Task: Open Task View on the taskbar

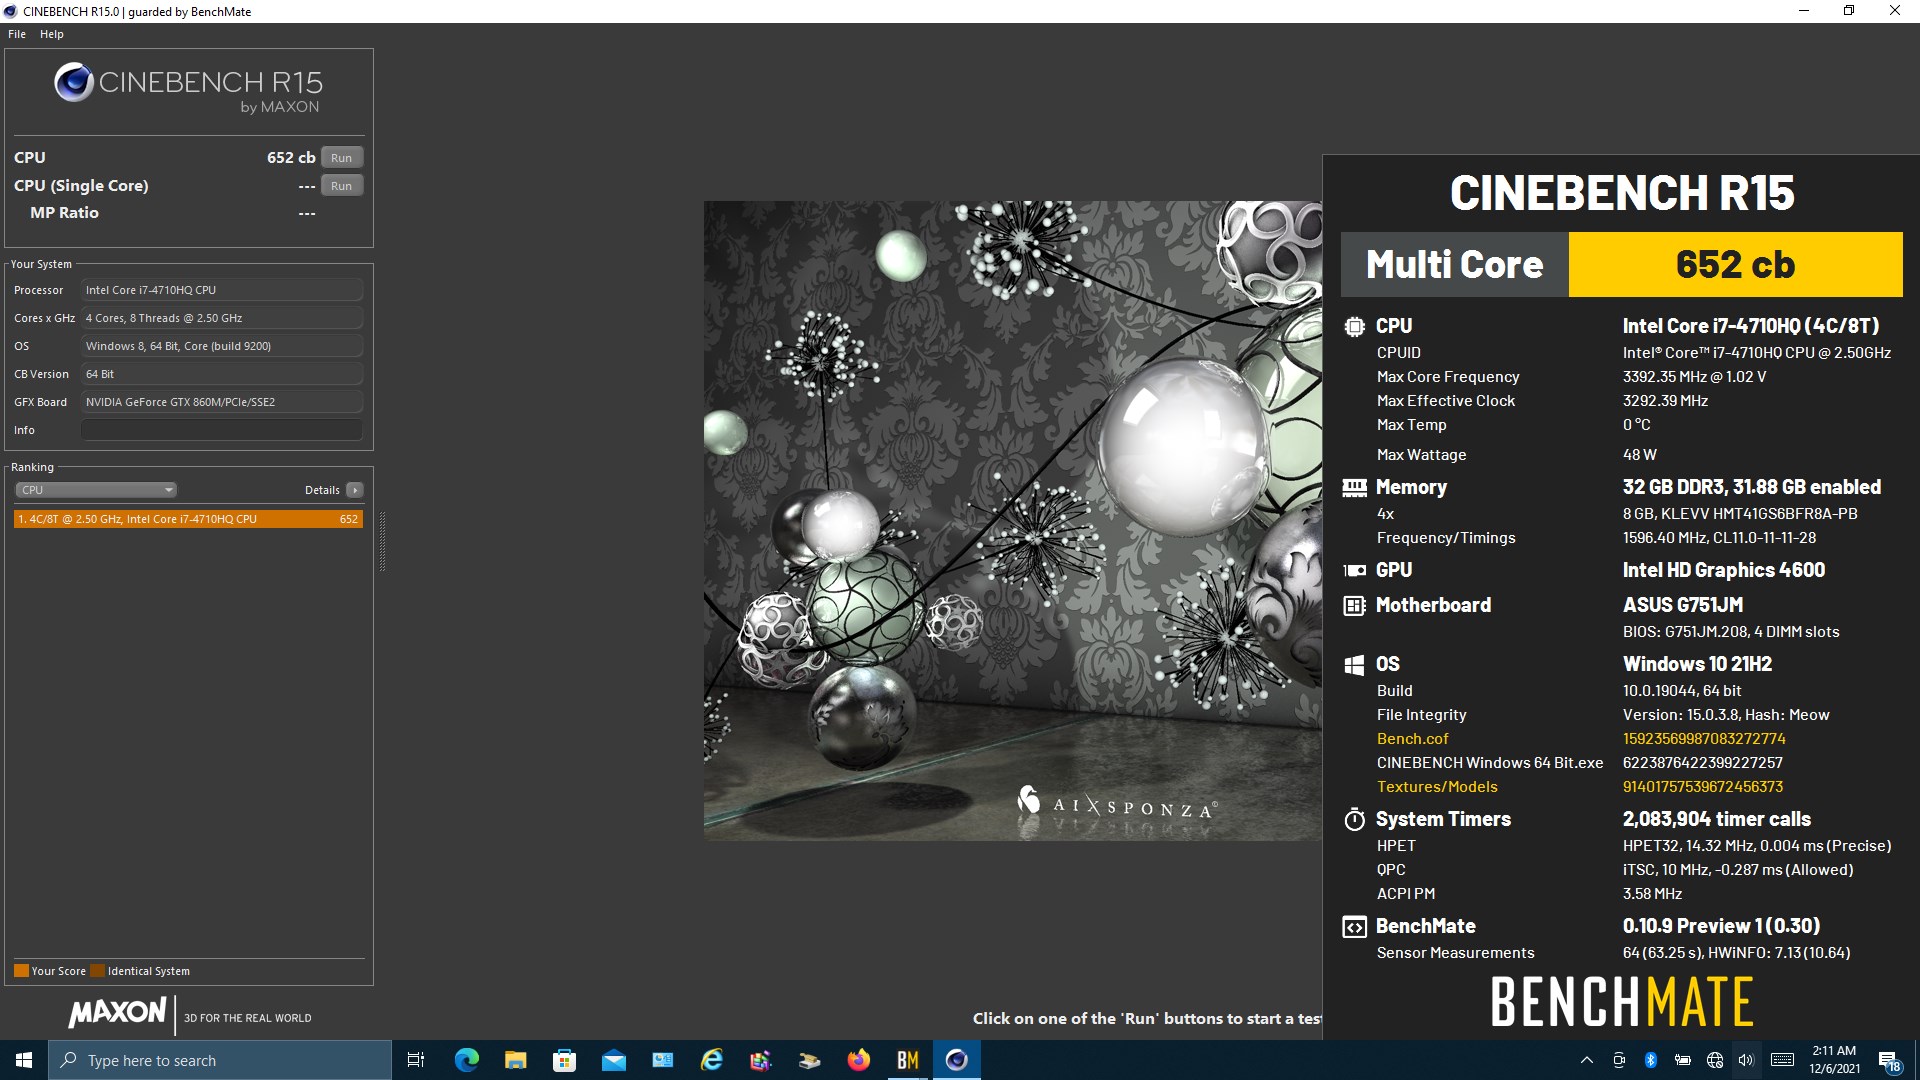Action: pyautogui.click(x=416, y=1060)
